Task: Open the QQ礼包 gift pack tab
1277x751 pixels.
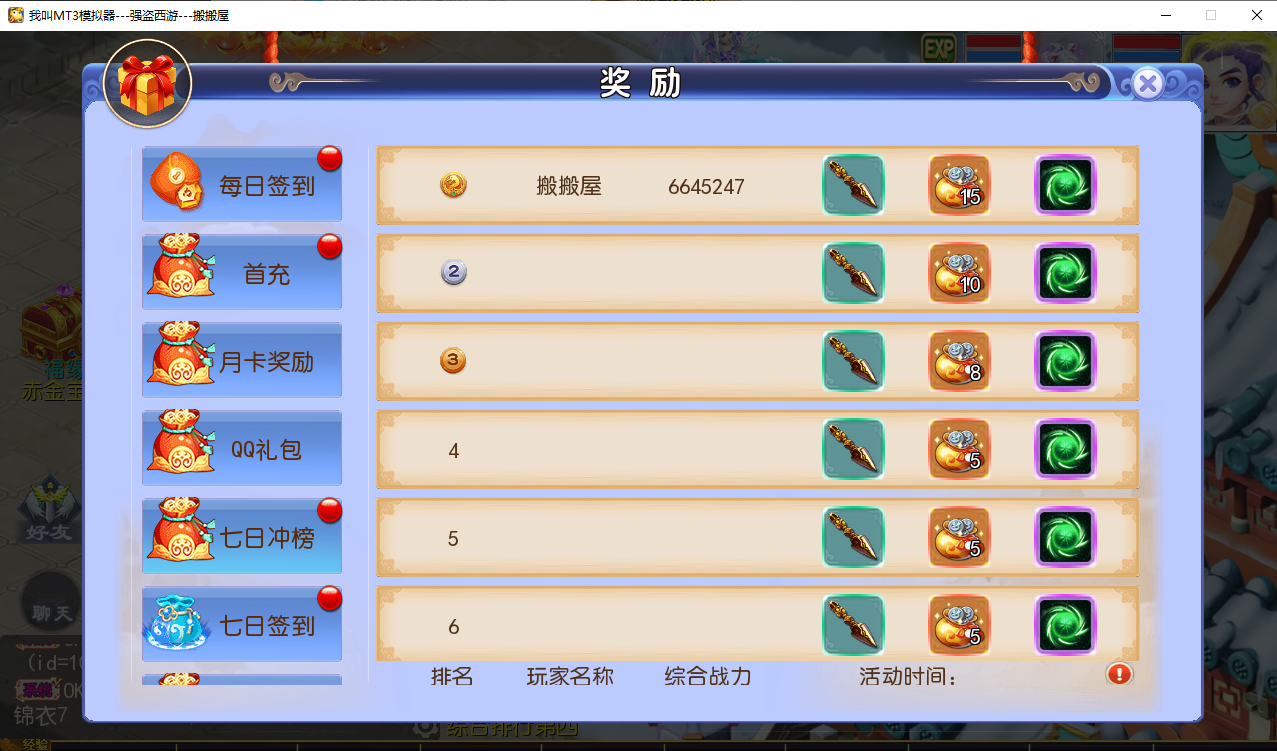Action: (242, 448)
